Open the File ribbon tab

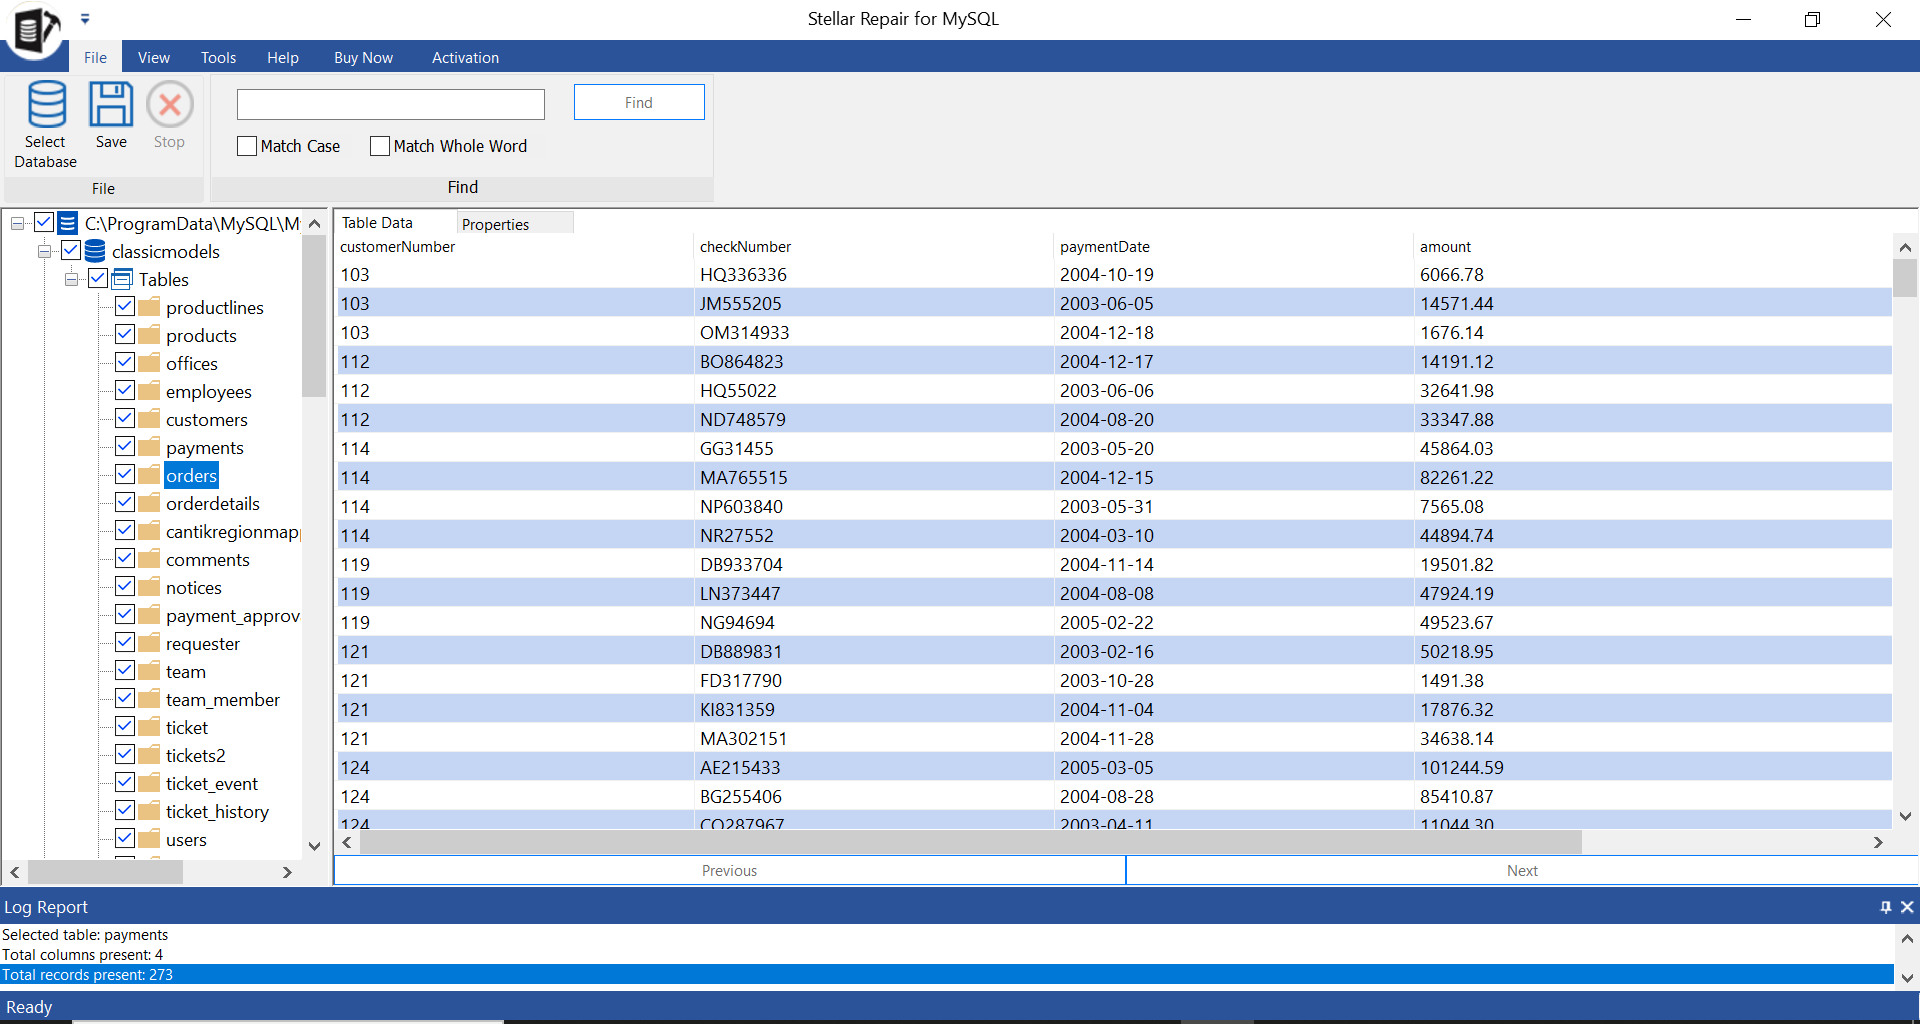pyautogui.click(x=95, y=57)
